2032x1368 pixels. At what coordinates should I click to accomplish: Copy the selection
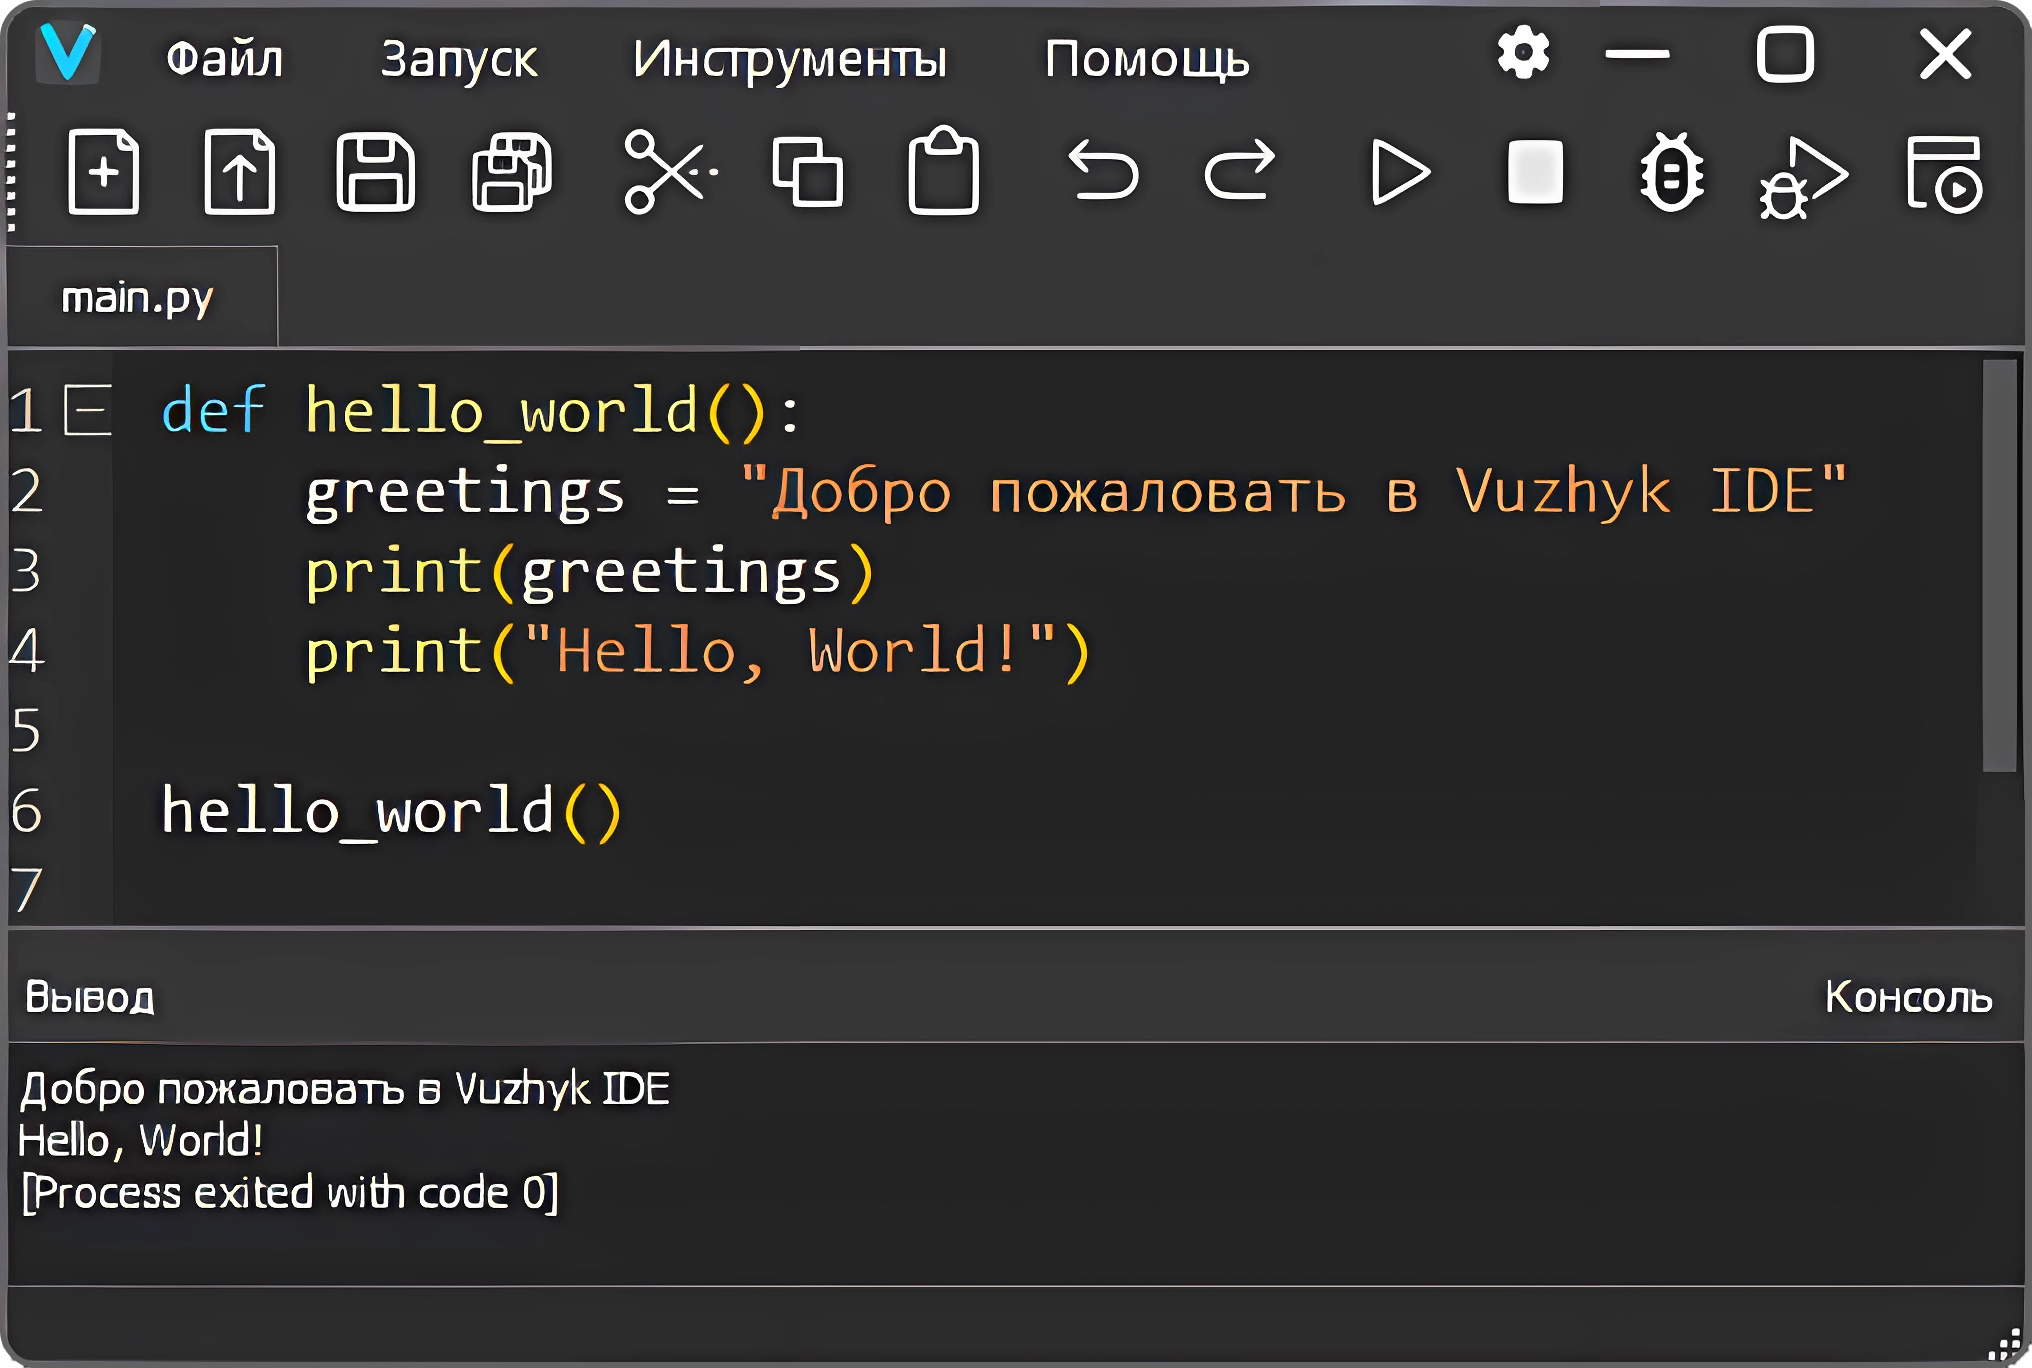(808, 172)
